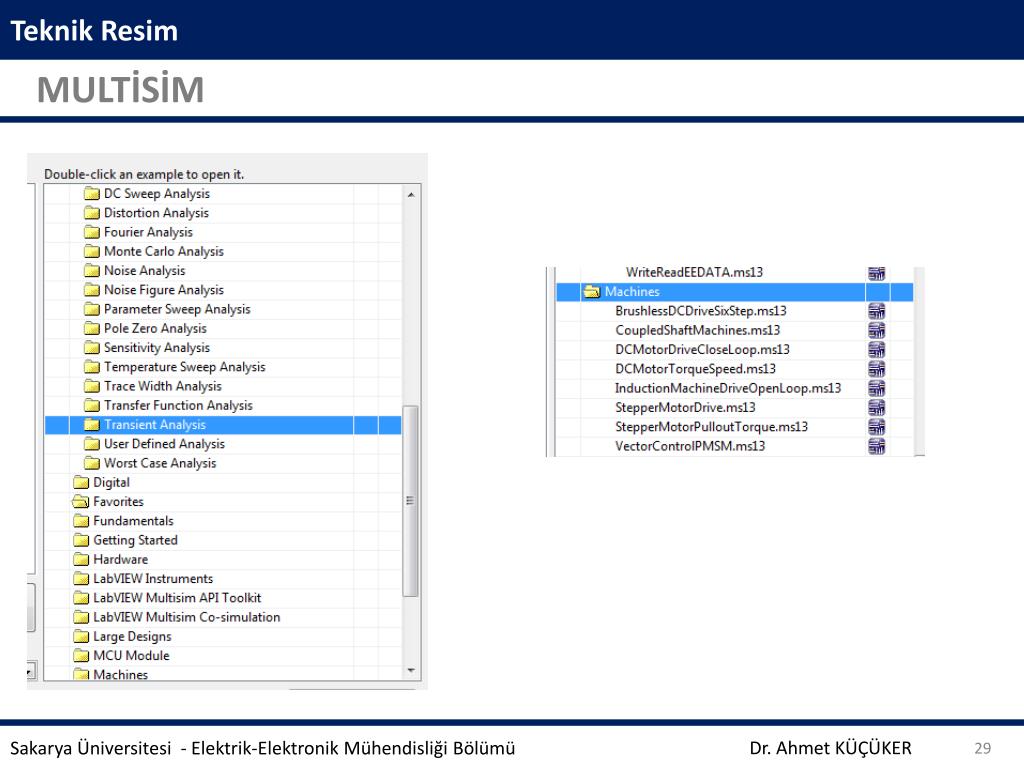The width and height of the screenshot is (1024, 768).
Task: Click the Large Designs folder icon
Action: pos(82,637)
